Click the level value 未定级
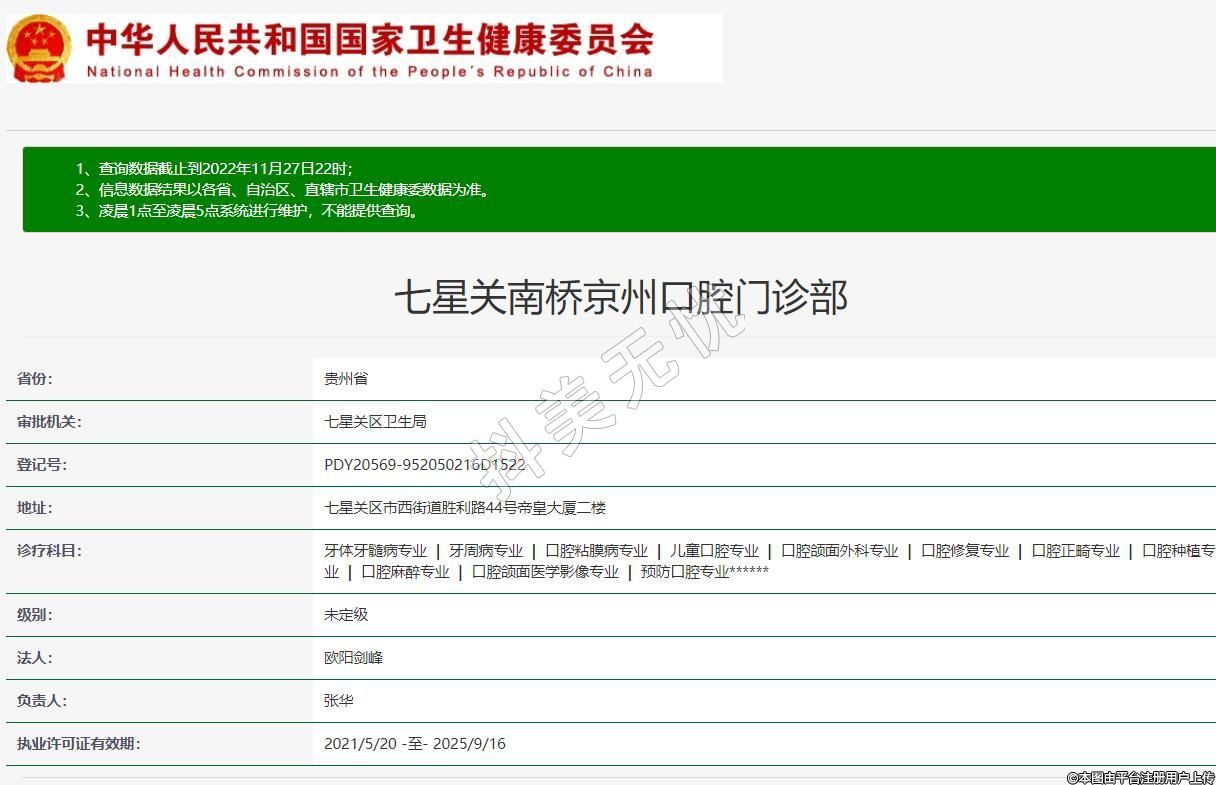 tap(346, 615)
